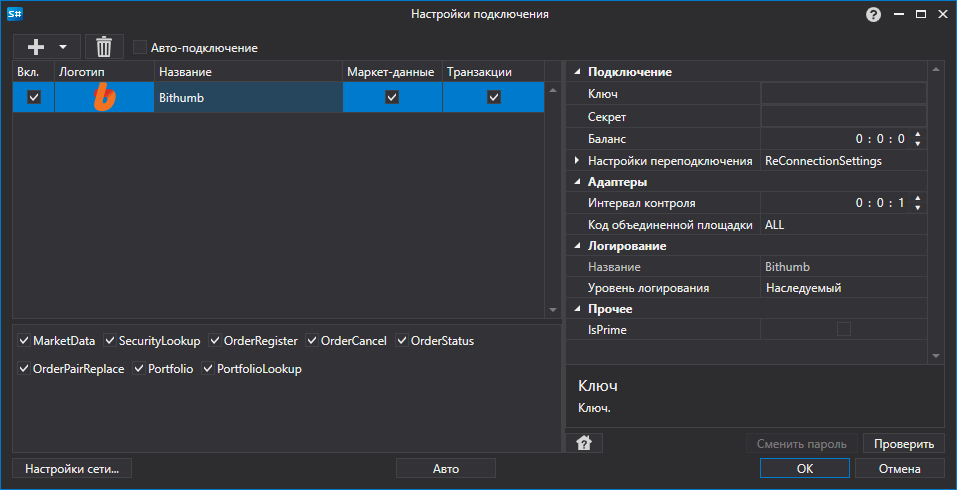Screen dimensions: 957x490
Task: Collapse the Логирование section
Action: 577,246
